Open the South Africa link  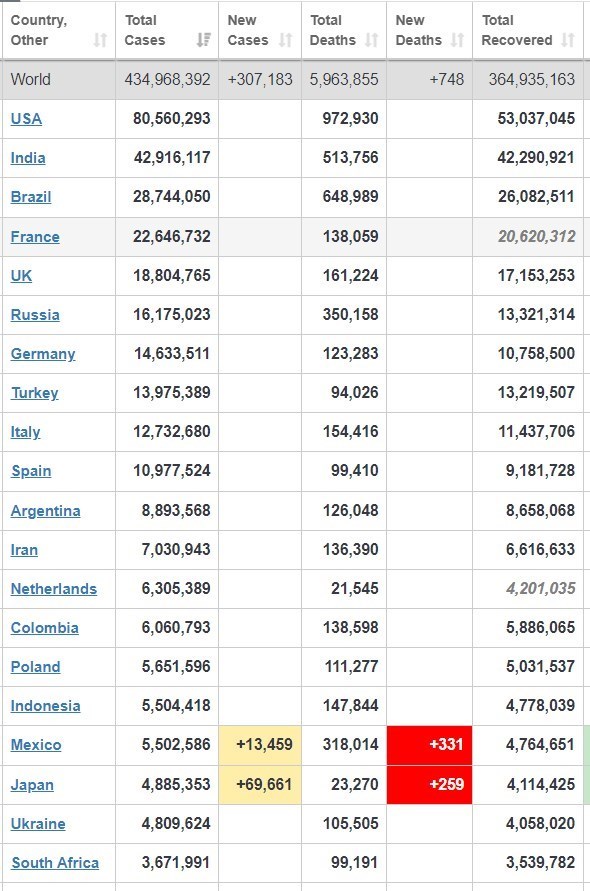[x=55, y=863]
